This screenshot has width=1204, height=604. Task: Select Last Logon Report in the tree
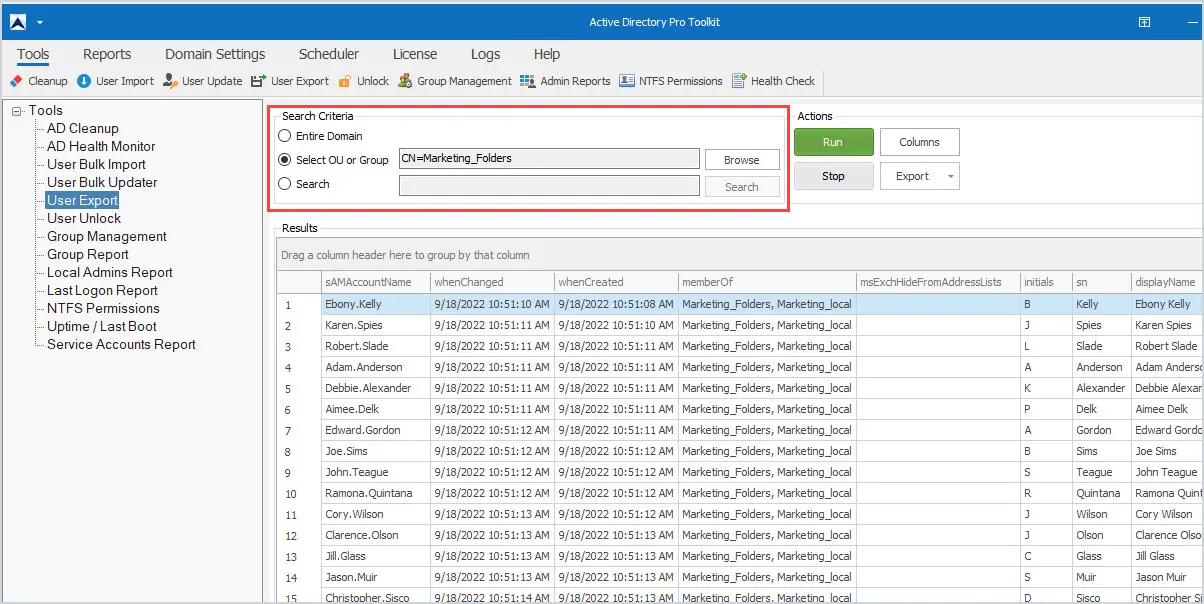(102, 291)
